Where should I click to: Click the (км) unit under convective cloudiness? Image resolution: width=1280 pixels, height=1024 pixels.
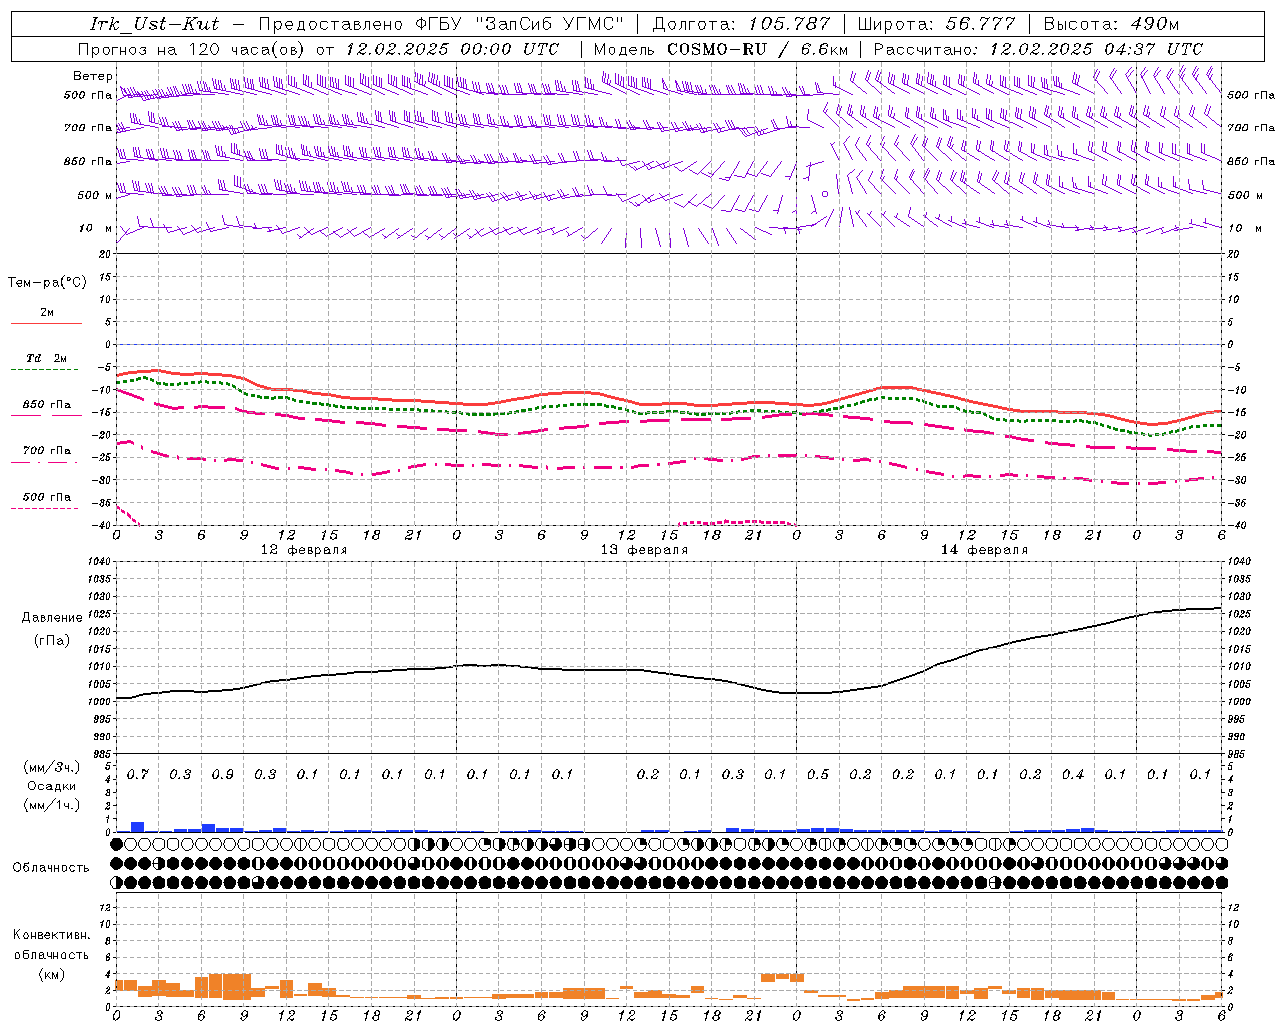(x=51, y=974)
